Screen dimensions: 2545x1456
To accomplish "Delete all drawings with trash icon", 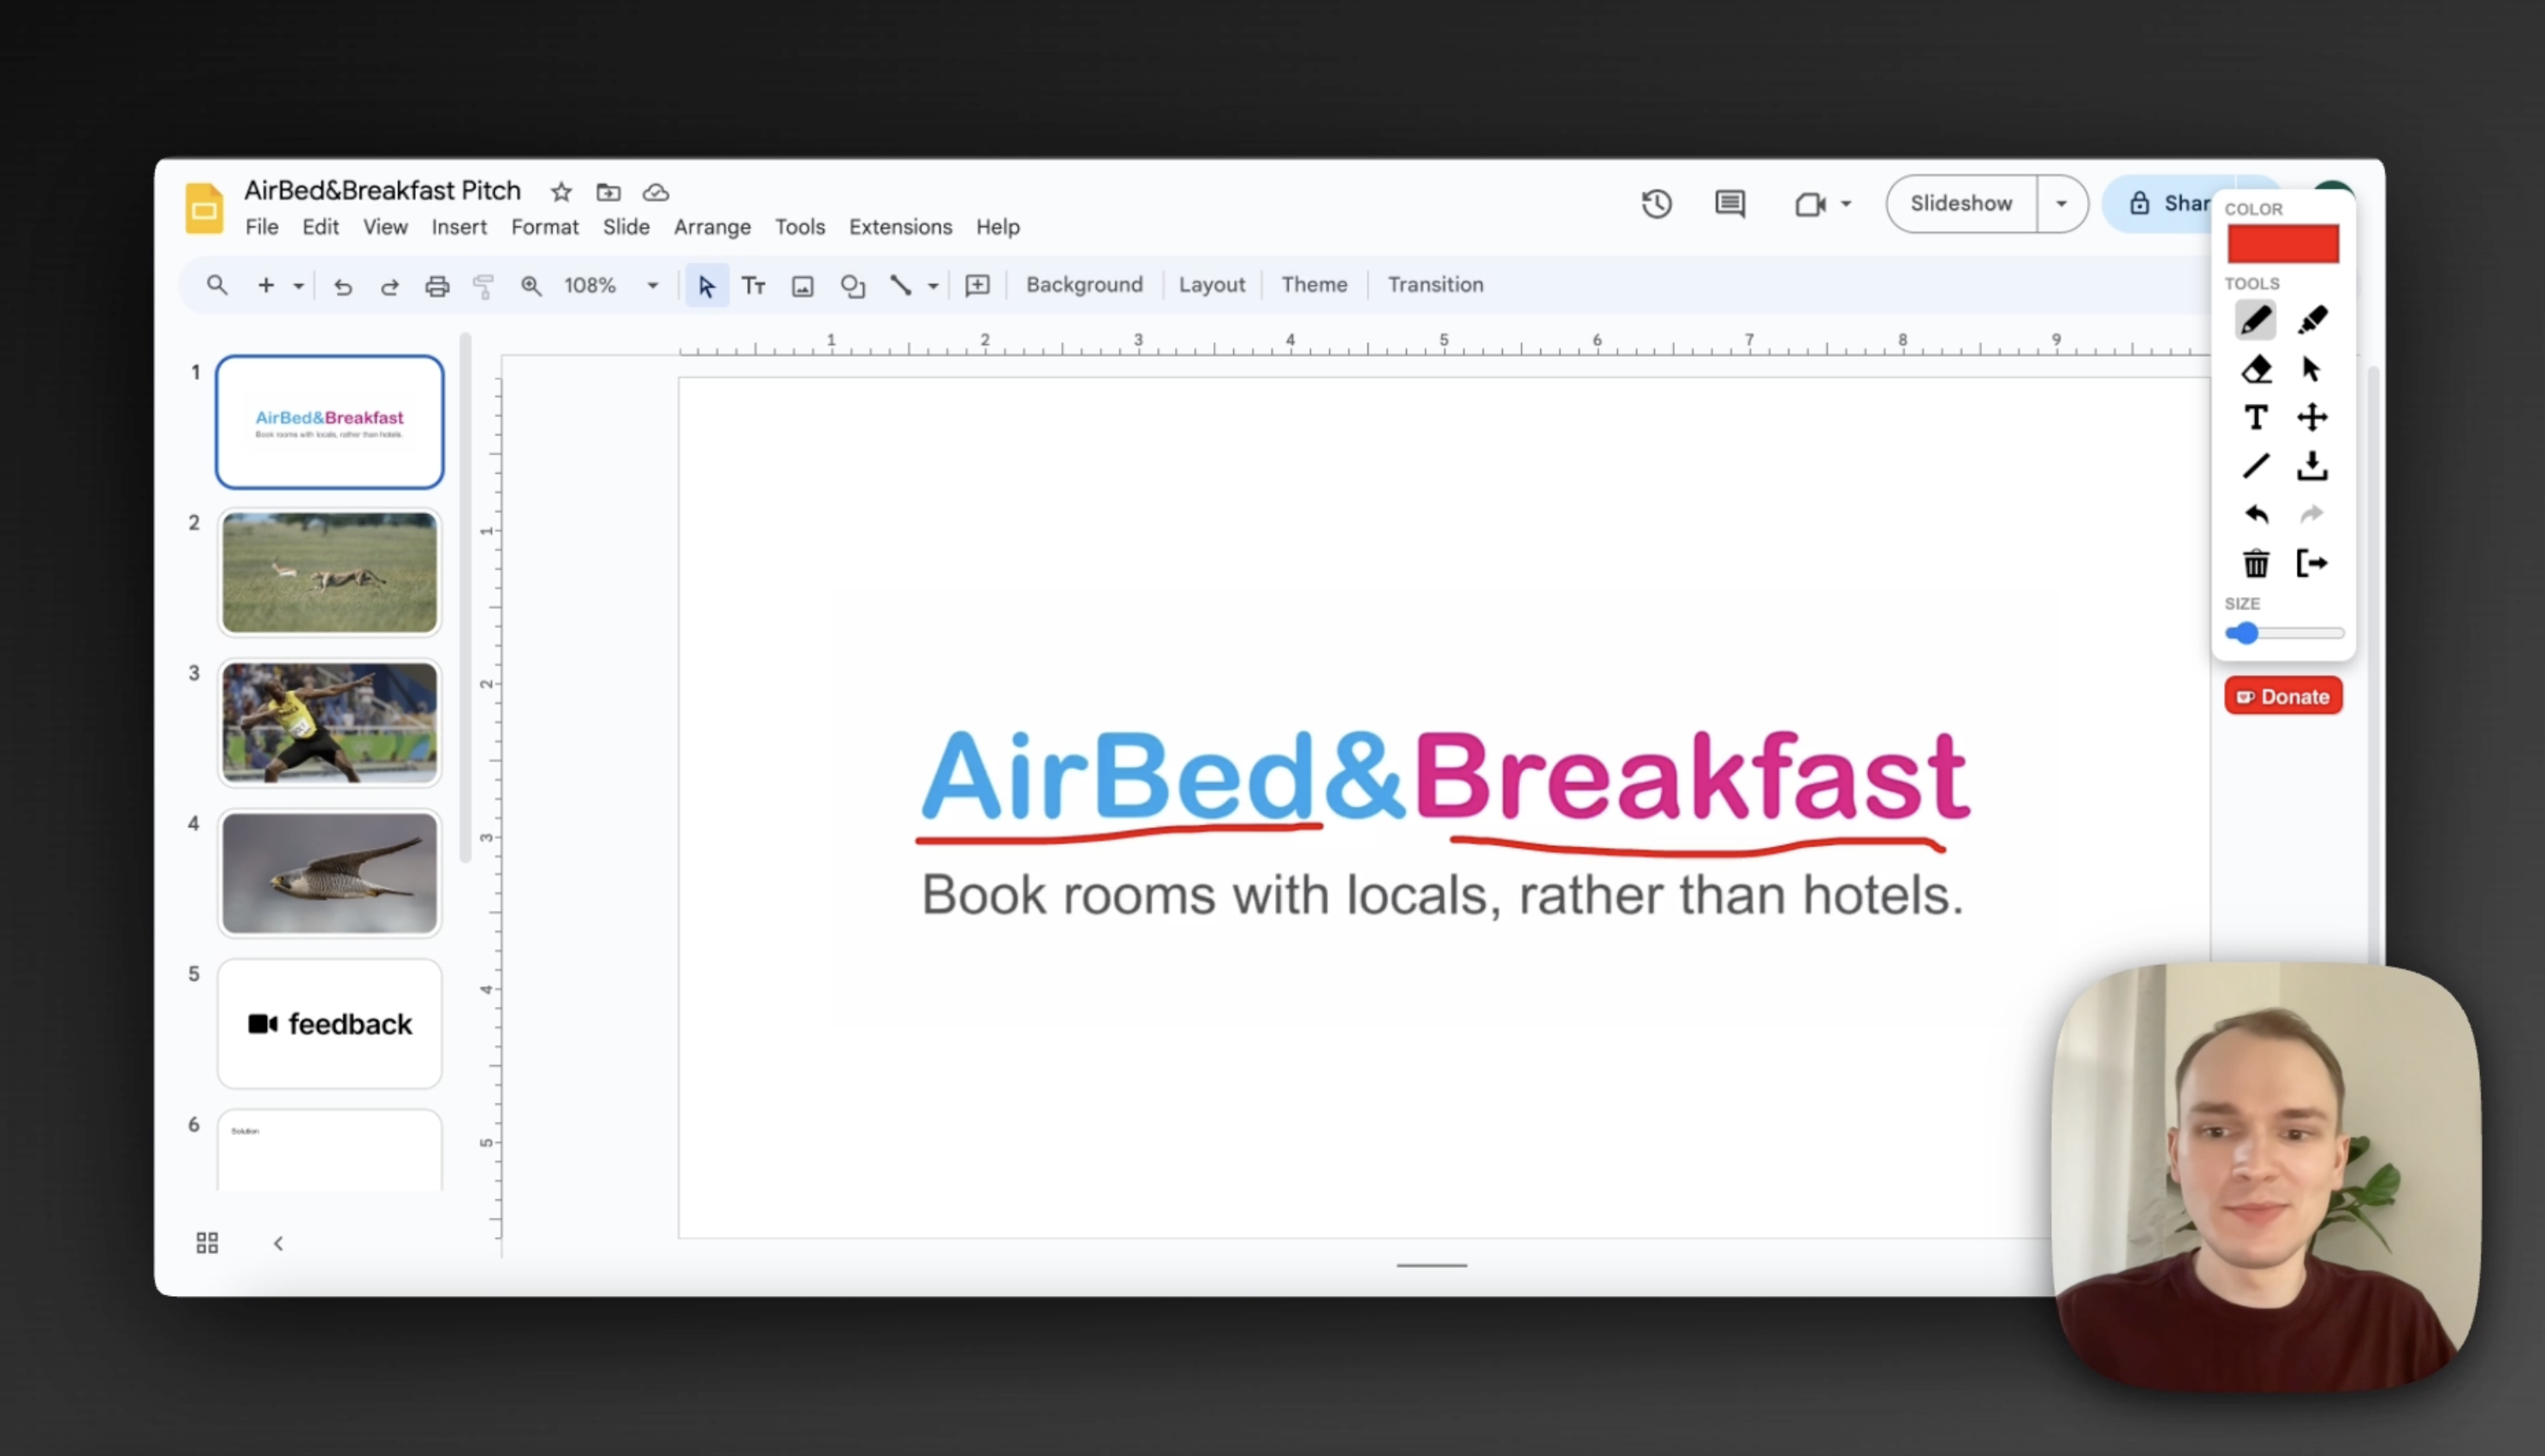I will coord(2256,564).
